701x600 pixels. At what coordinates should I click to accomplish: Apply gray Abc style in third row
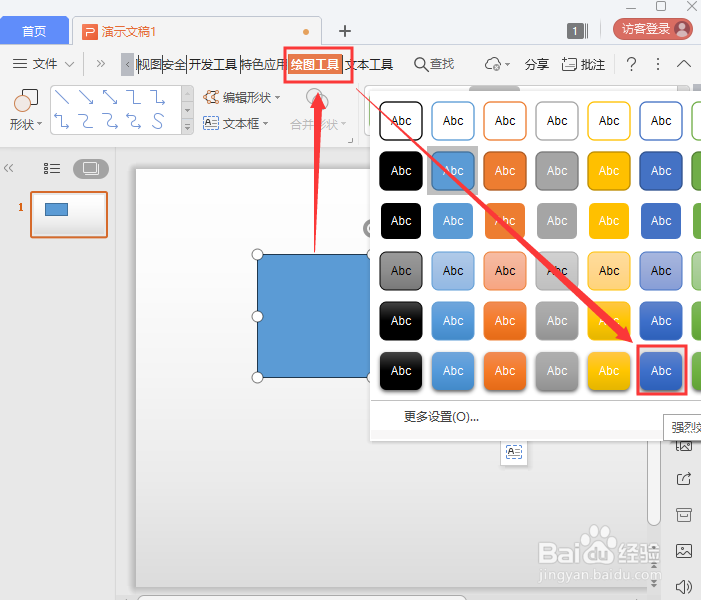(557, 221)
